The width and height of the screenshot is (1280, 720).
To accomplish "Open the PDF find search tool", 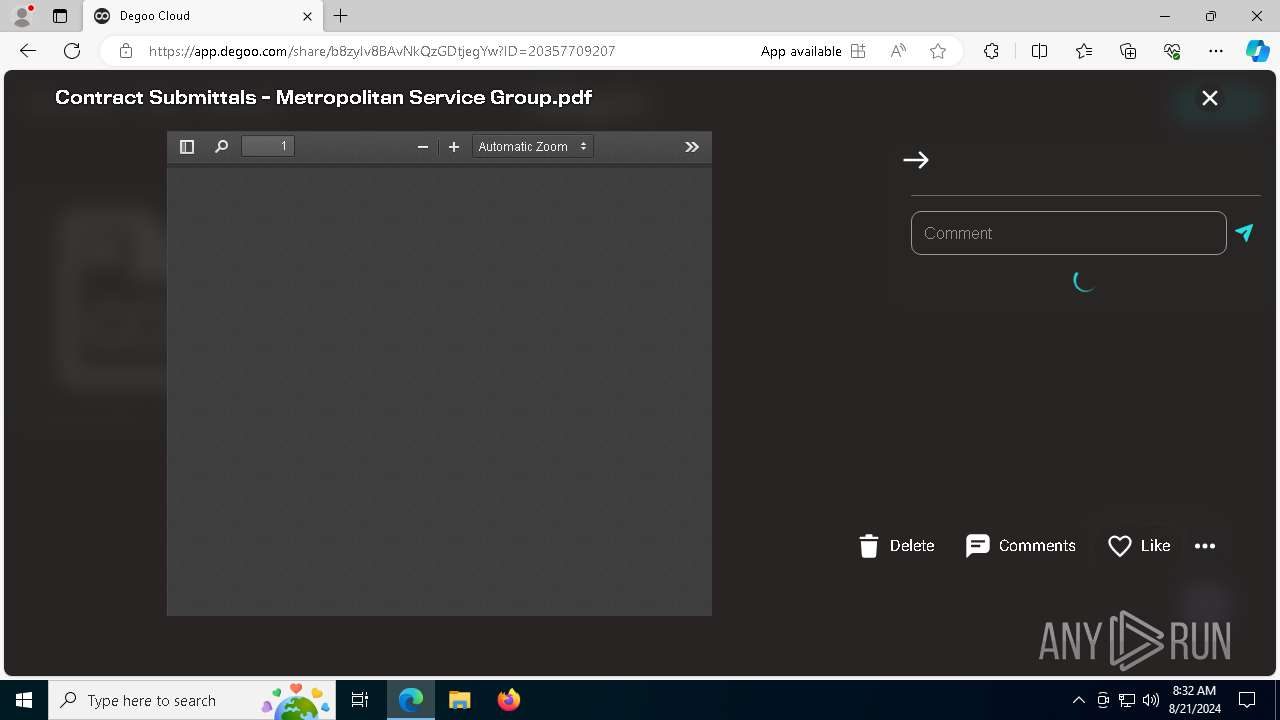I will click(221, 147).
